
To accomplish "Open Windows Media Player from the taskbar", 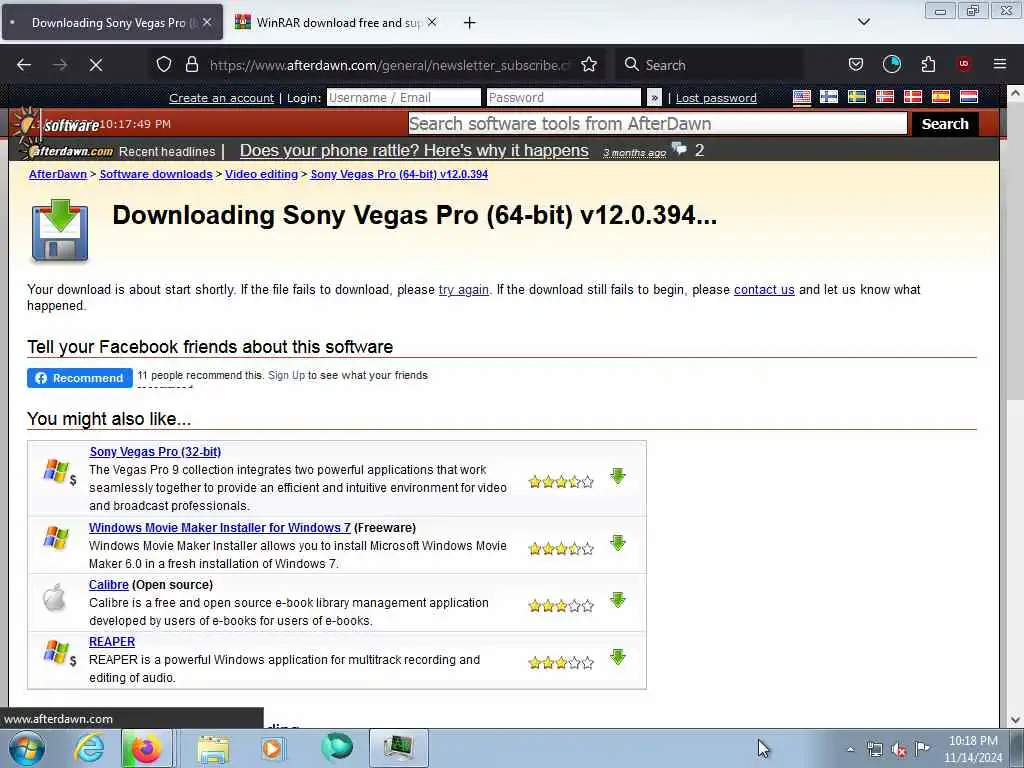I will point(272,748).
